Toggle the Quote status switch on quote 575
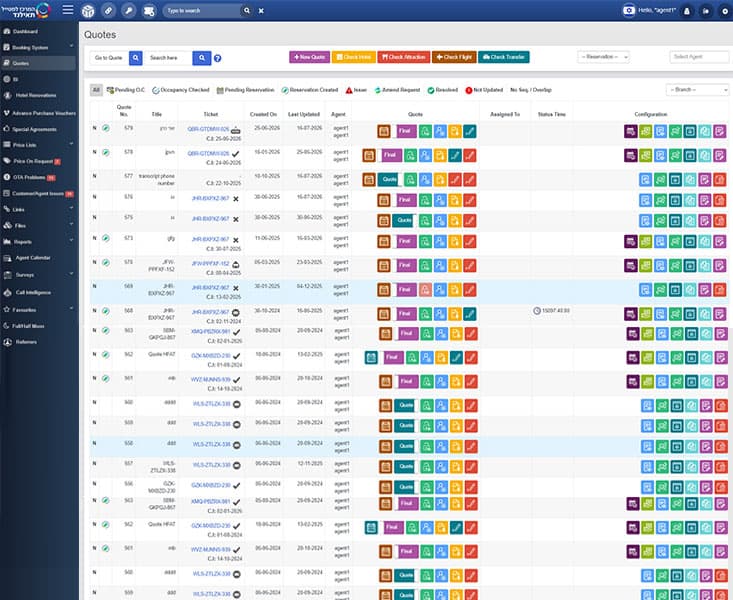 click(404, 221)
